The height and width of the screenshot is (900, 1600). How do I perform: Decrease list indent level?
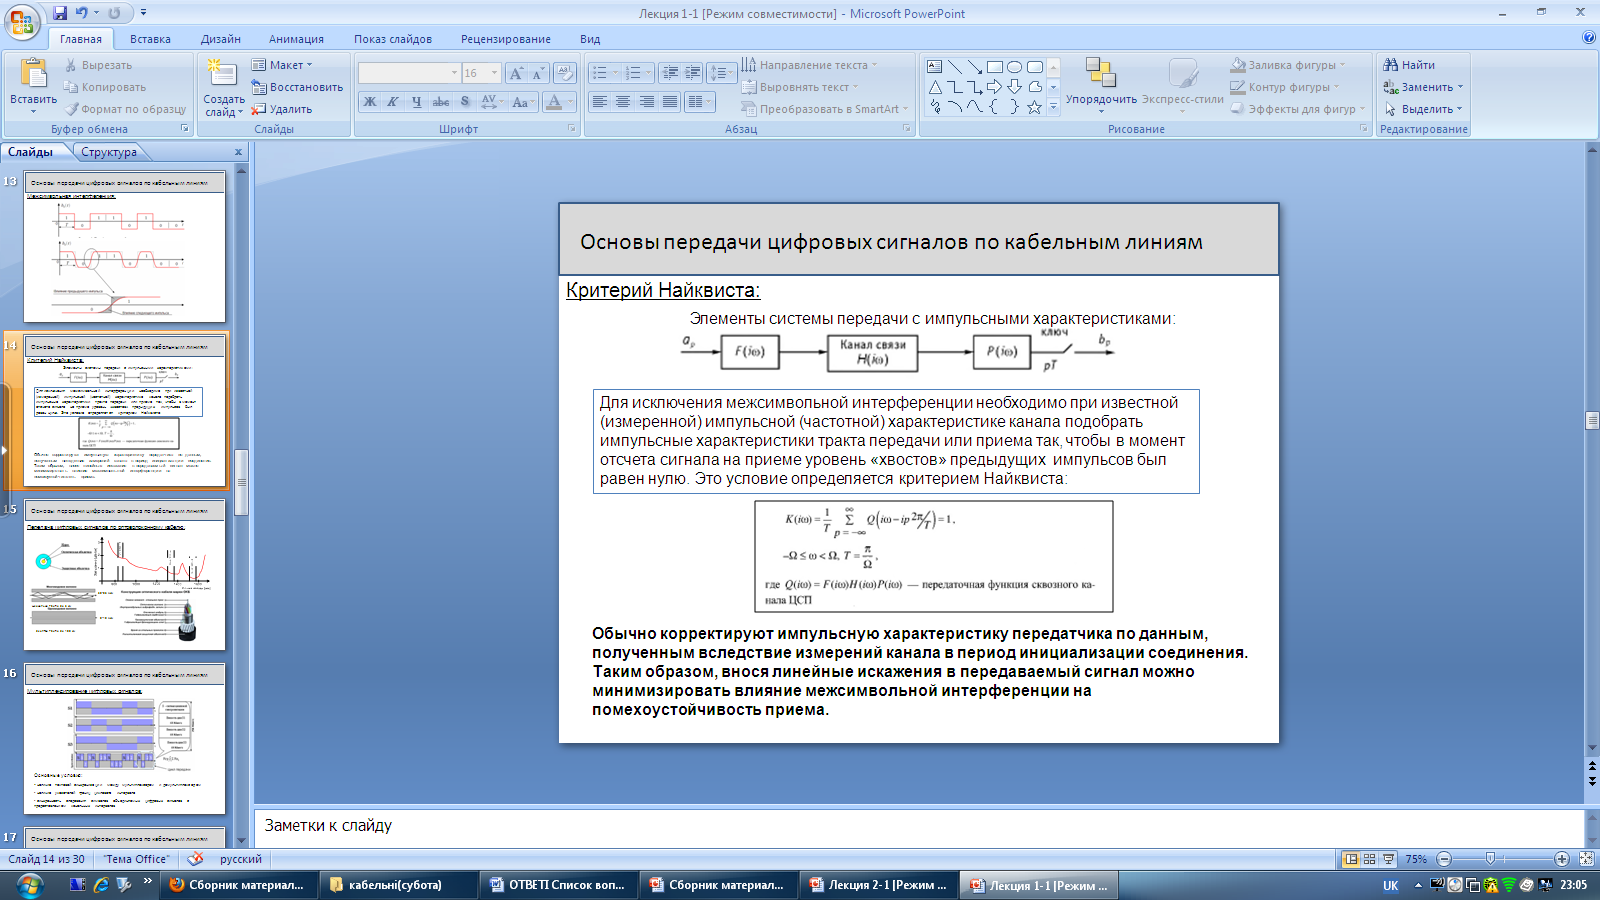tap(670, 73)
